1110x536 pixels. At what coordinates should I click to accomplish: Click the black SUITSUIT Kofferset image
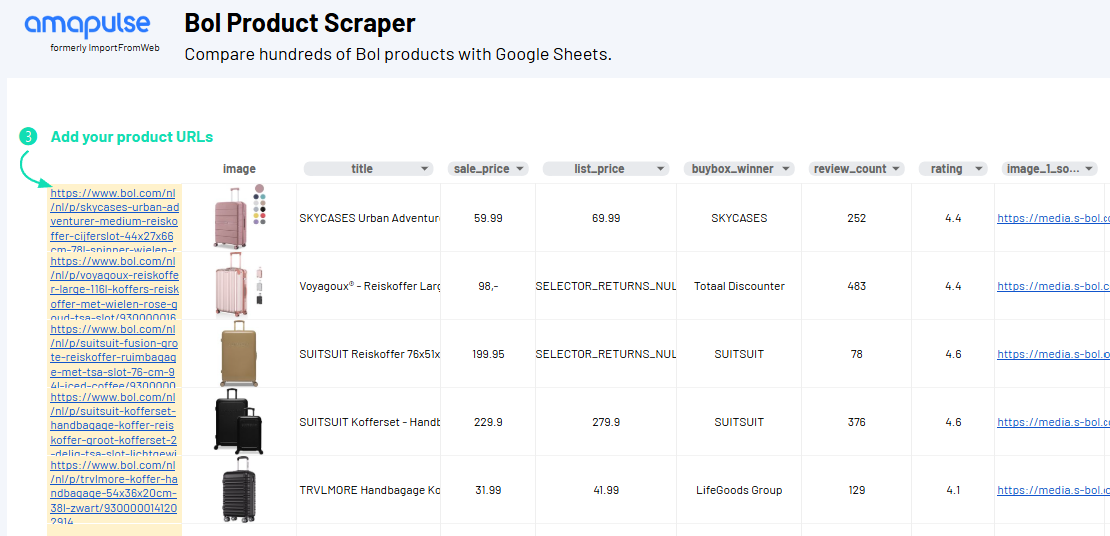(x=239, y=421)
